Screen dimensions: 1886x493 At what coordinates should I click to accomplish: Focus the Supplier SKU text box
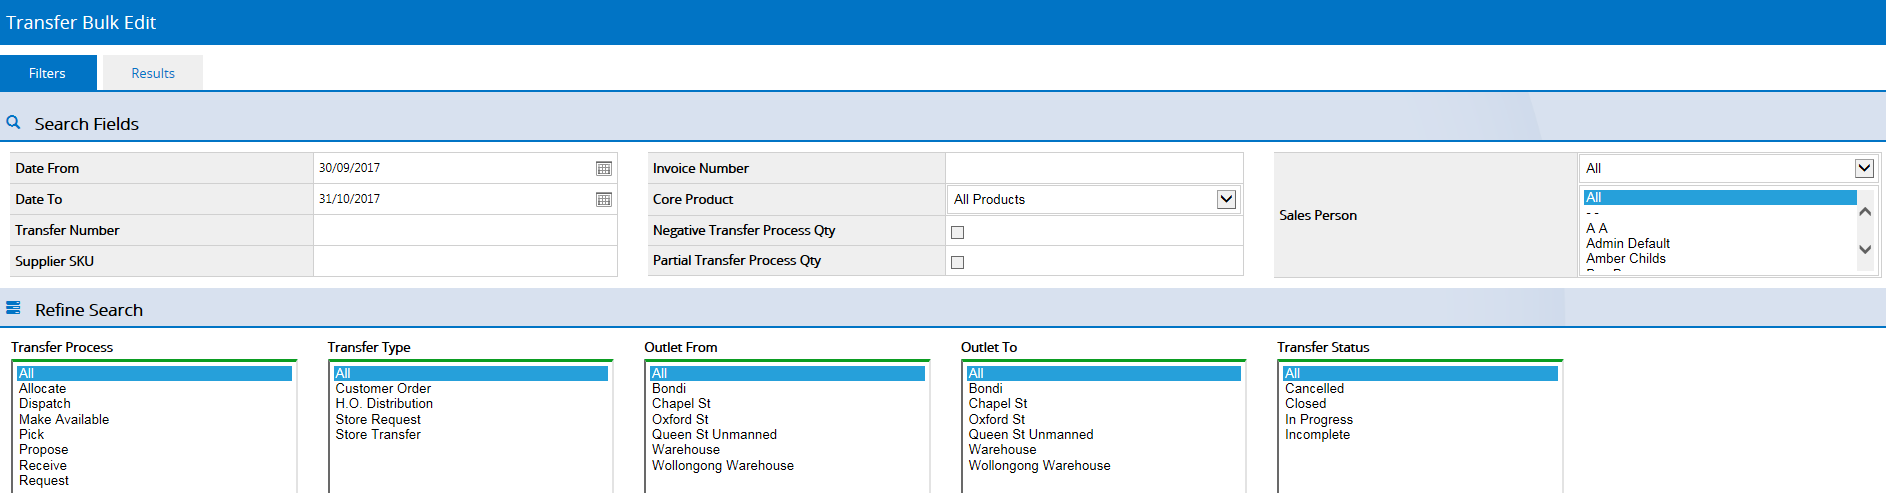(465, 261)
